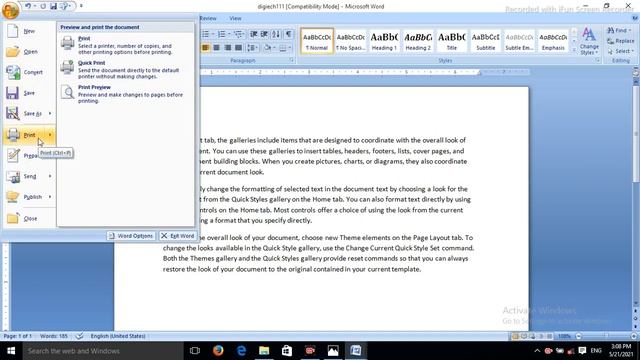Apply the Subtitle style
The image size is (640, 360).
click(x=486, y=41)
